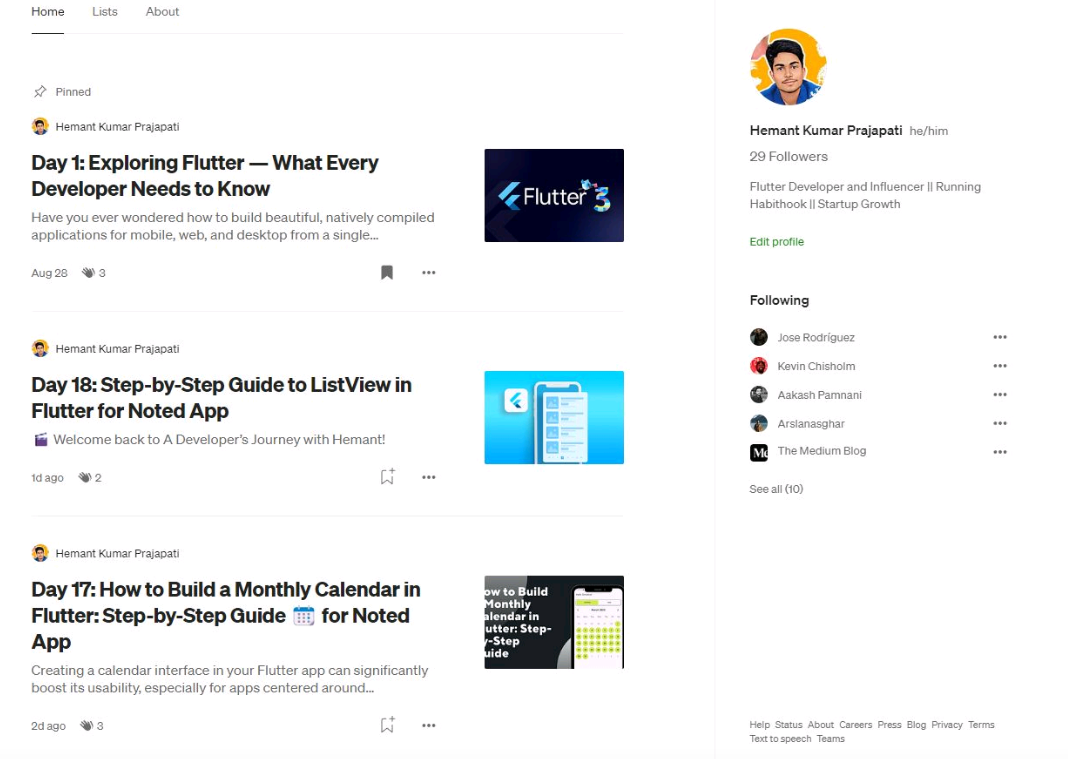Image resolution: width=1068 pixels, height=759 pixels.
Task: Open Aakash Pamnani's profile from Following
Action: point(819,394)
